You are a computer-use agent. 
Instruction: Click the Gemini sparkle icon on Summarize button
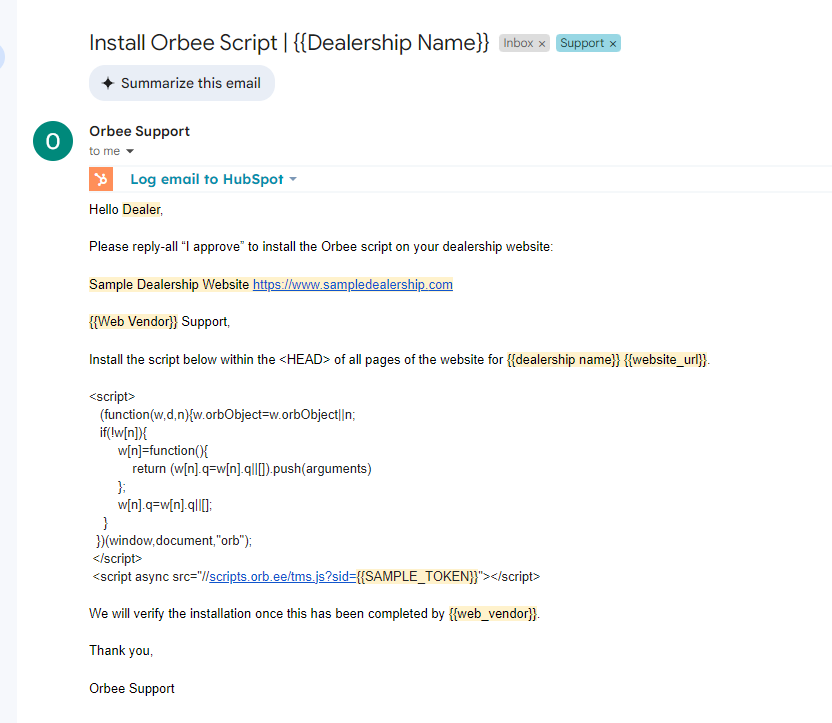108,83
